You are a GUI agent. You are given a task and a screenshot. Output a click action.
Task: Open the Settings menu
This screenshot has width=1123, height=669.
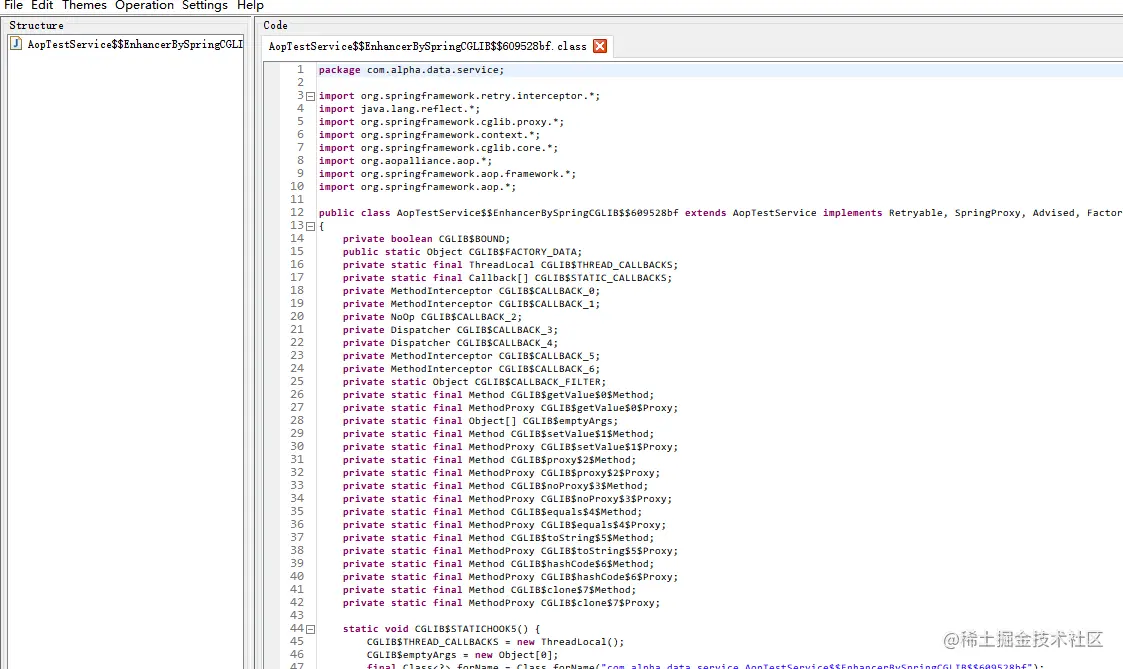(x=205, y=6)
